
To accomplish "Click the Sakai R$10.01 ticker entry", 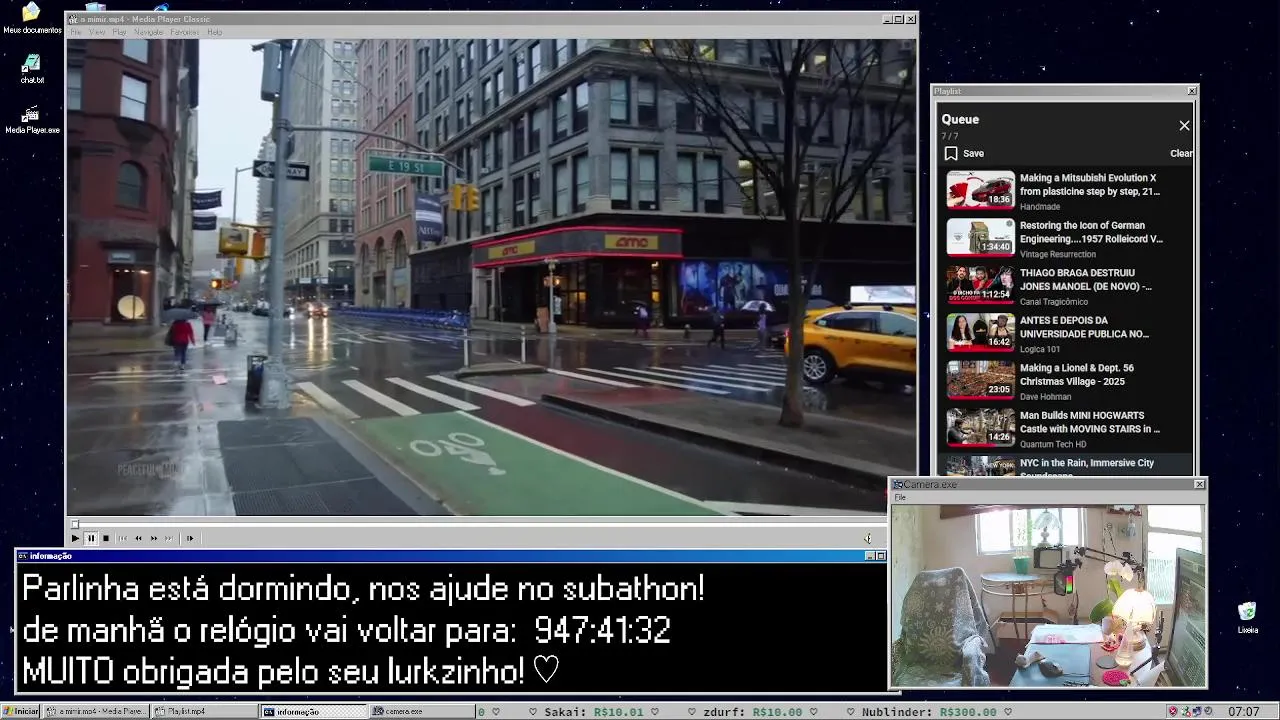I will coord(594,712).
